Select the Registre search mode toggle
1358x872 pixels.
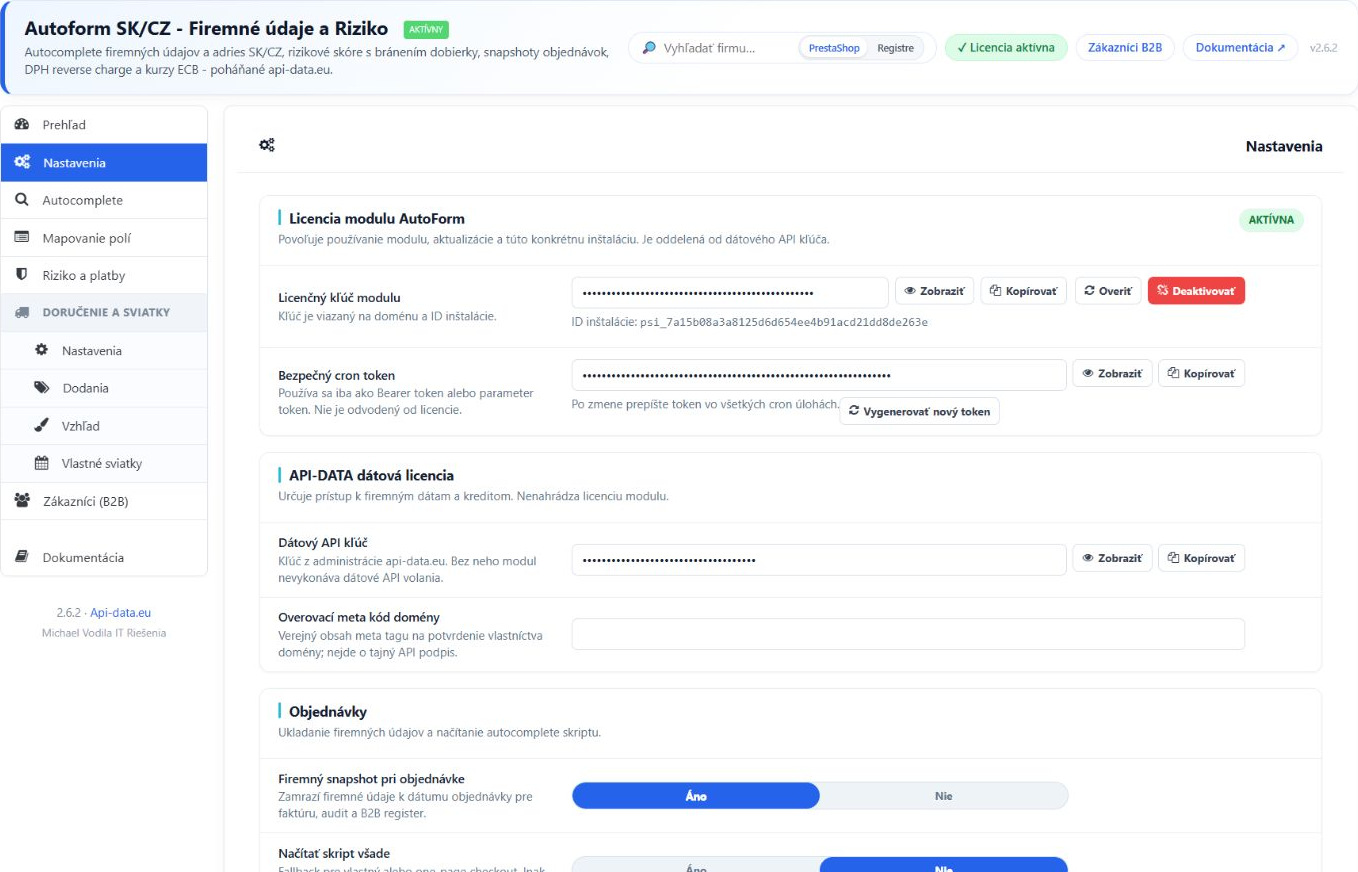(x=895, y=48)
